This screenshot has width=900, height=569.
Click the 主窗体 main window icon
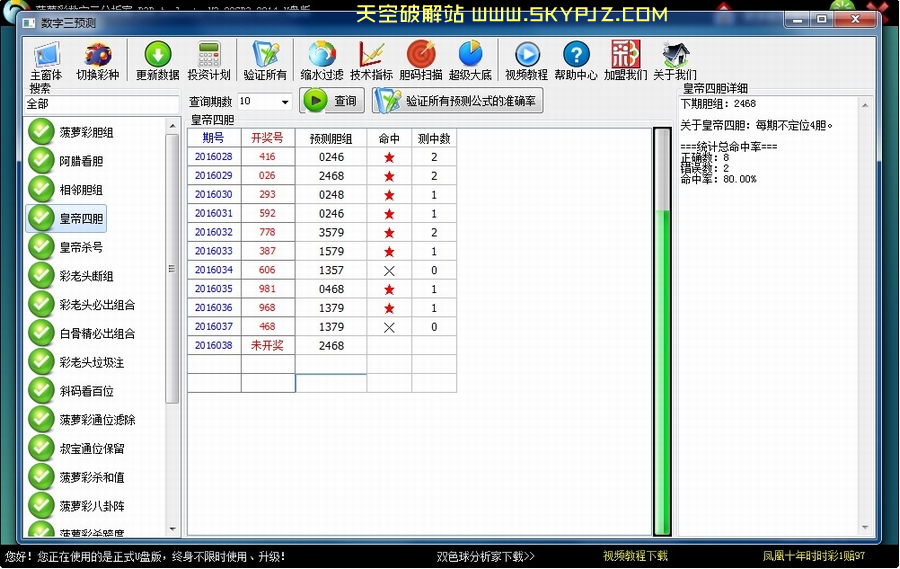(45, 56)
